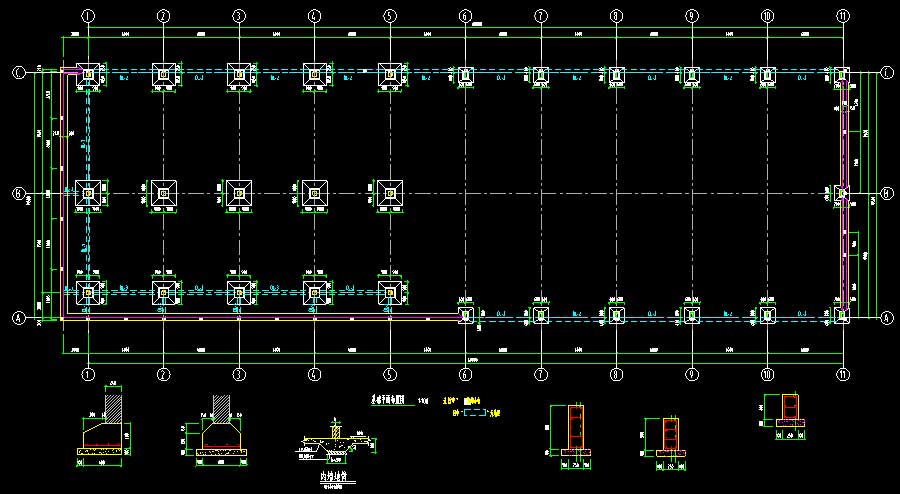Click right-side axis bubble B
Image resolution: width=900 pixels, height=494 pixels.
[887, 194]
